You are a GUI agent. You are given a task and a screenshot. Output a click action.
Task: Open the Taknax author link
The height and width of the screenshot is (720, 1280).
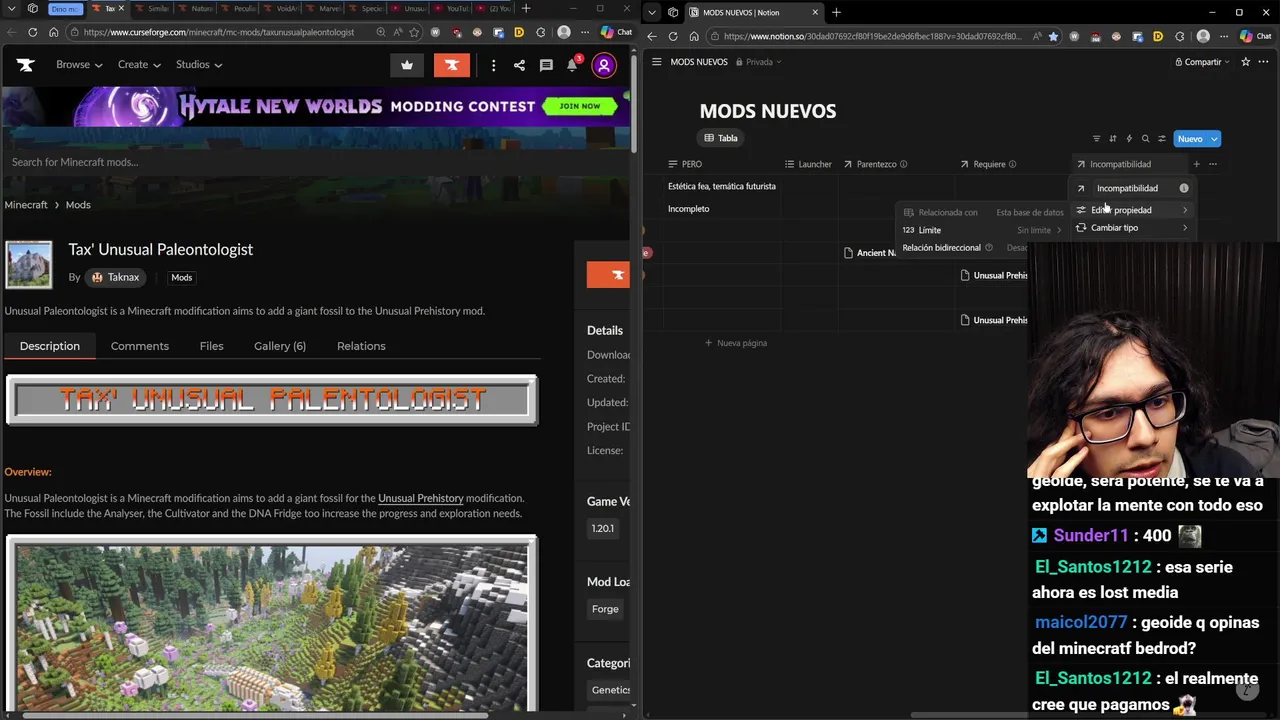pyautogui.click(x=116, y=277)
